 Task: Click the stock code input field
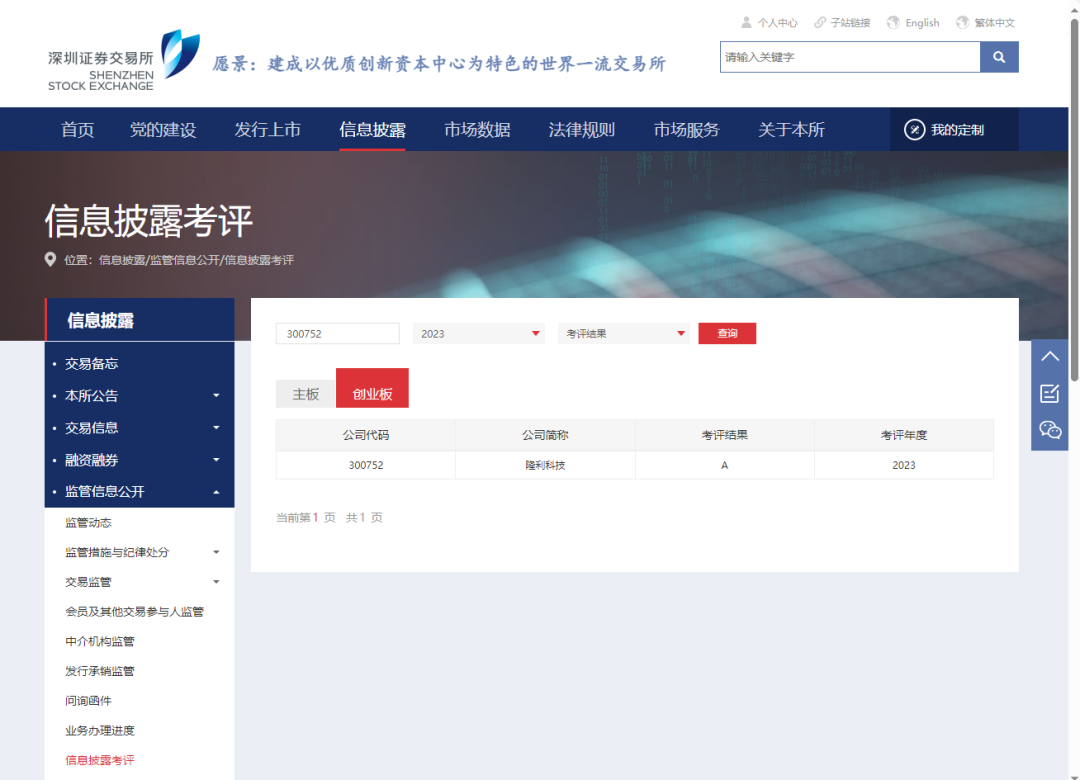pyautogui.click(x=337, y=333)
